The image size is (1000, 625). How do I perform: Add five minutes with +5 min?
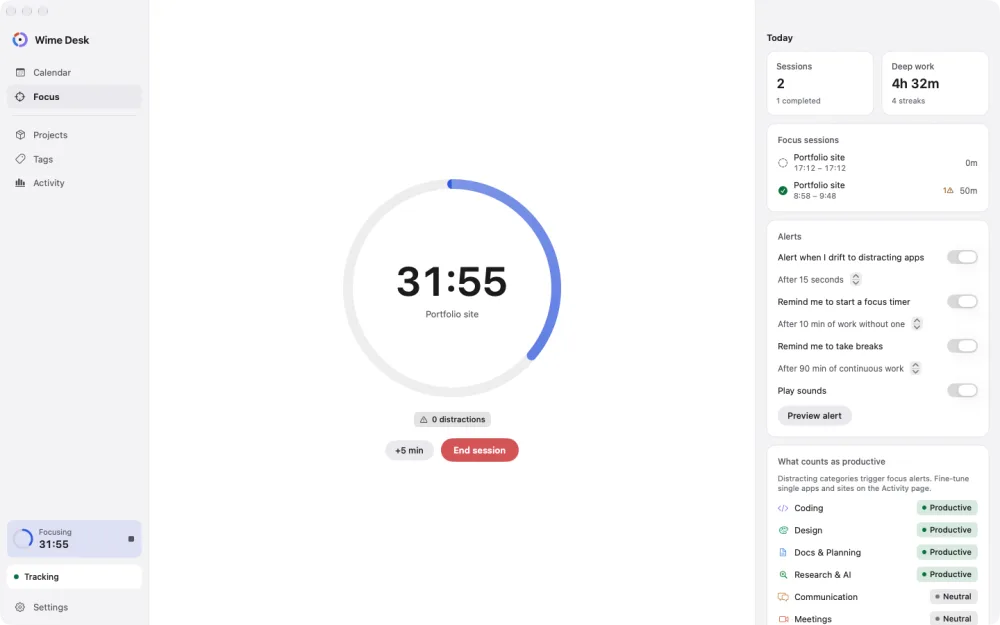coord(409,450)
